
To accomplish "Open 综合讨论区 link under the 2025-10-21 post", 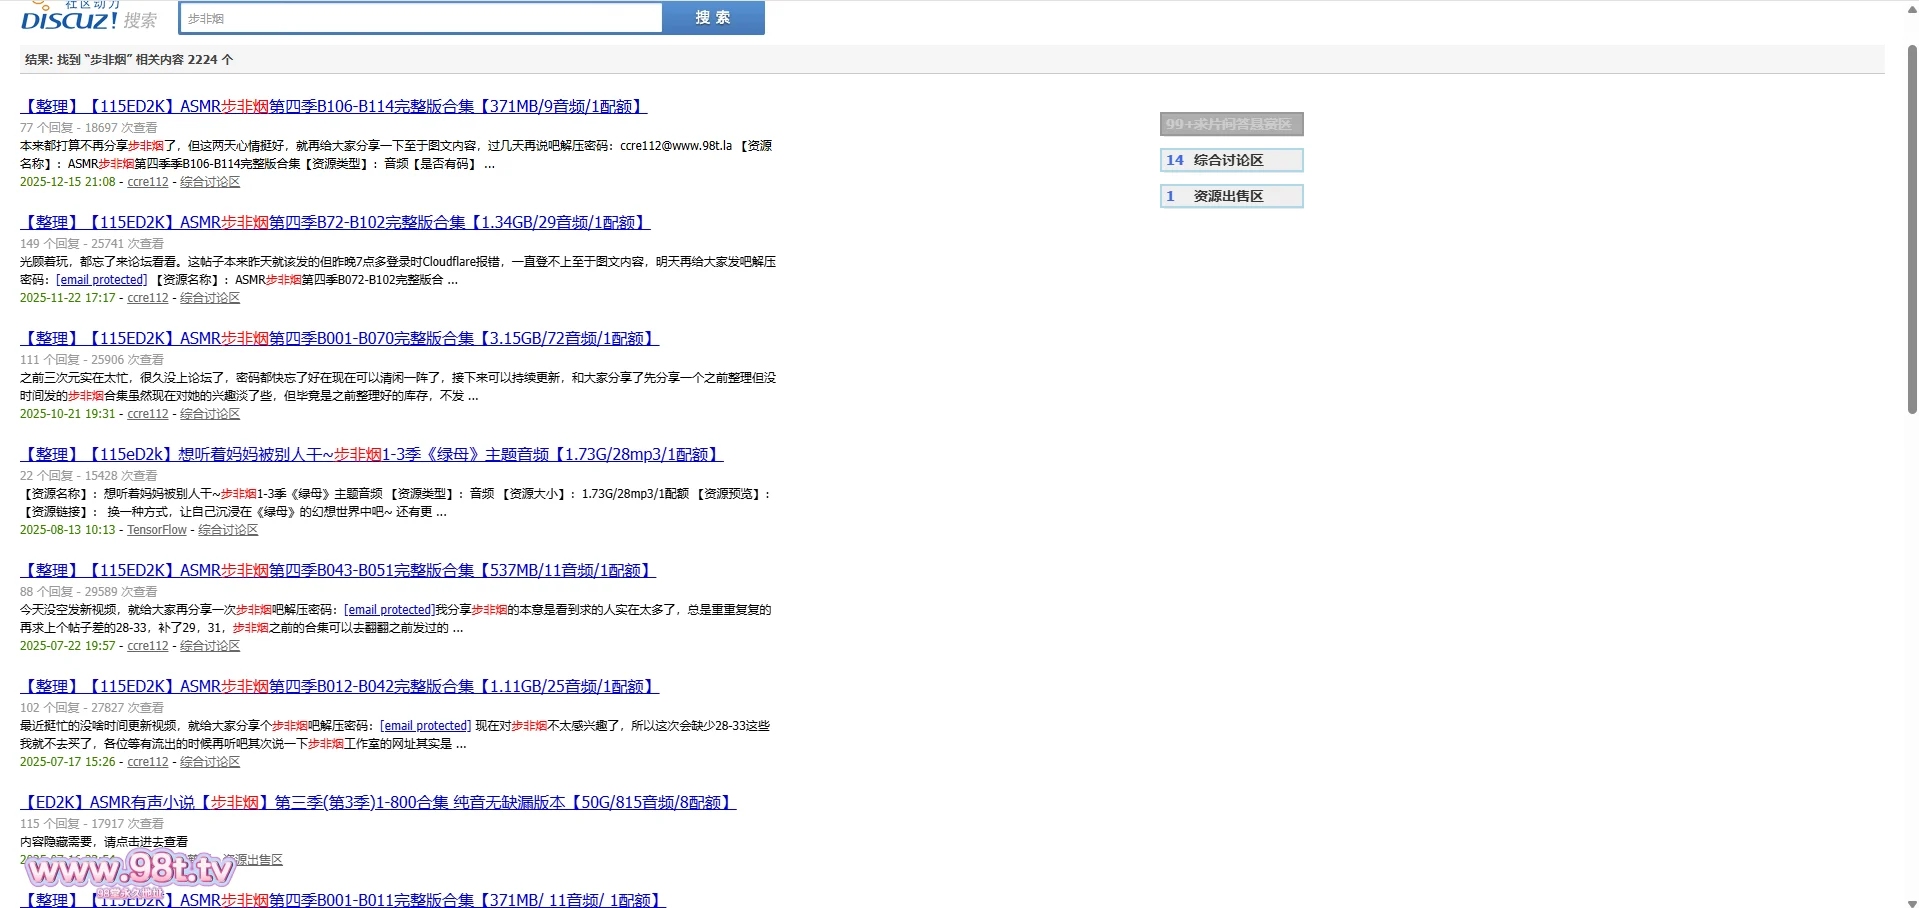I will coord(210,414).
